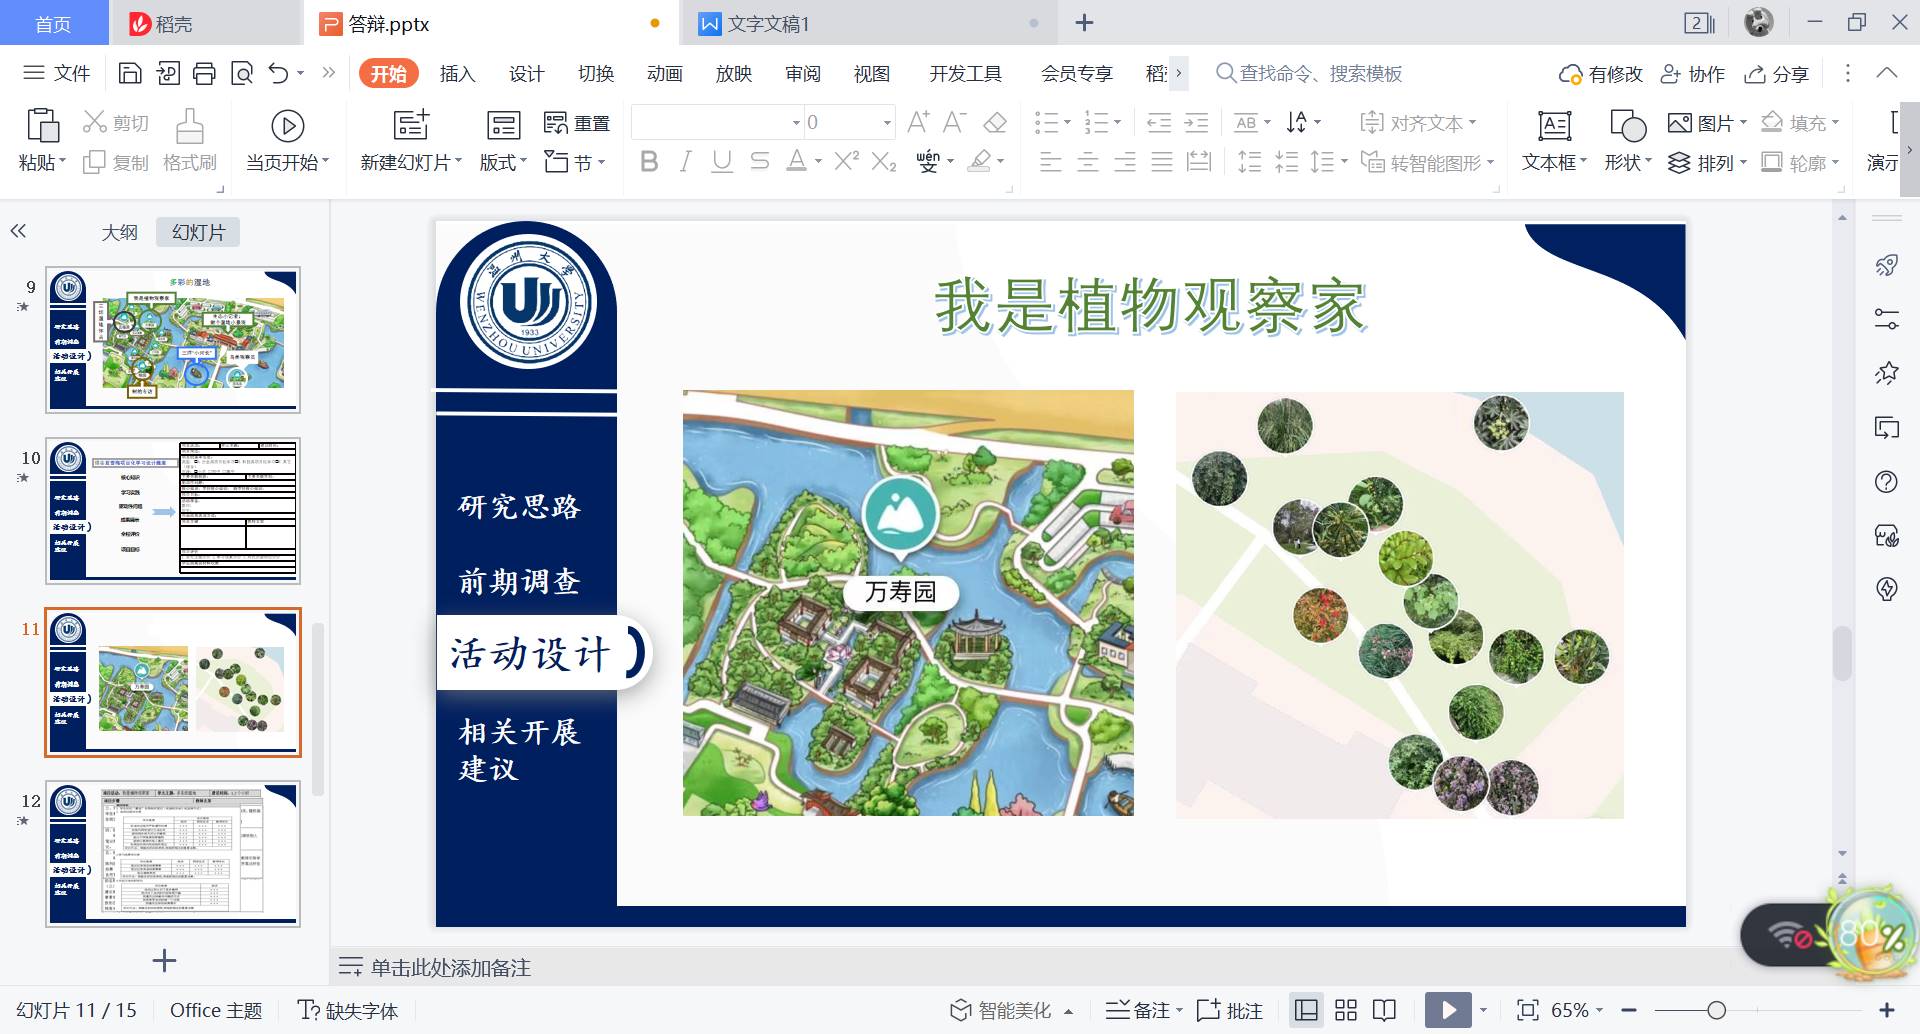
Task: Toggle Italic text formatting
Action: 685,161
